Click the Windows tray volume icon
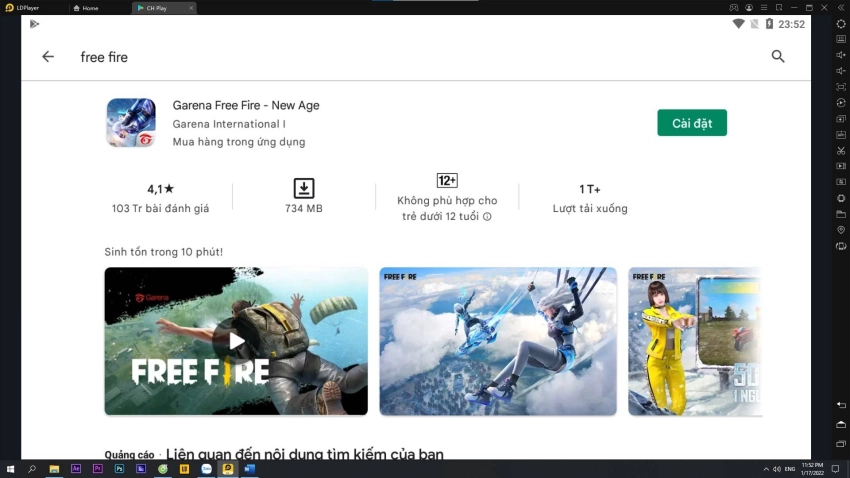Viewport: 850px width, 478px height. pyautogui.click(x=777, y=469)
